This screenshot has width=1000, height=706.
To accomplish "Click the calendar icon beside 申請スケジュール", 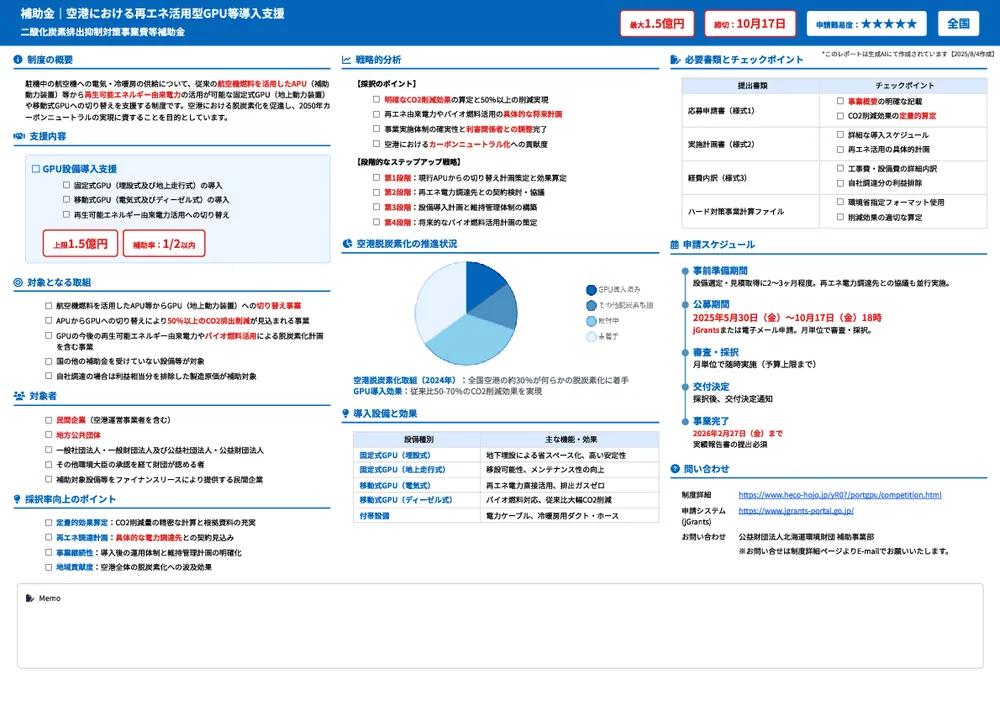I will click(675, 244).
